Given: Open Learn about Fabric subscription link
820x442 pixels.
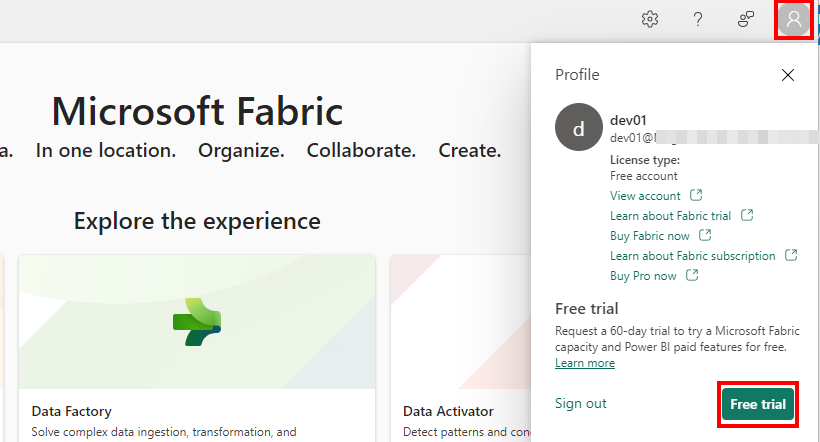Looking at the screenshot, I should point(692,256).
